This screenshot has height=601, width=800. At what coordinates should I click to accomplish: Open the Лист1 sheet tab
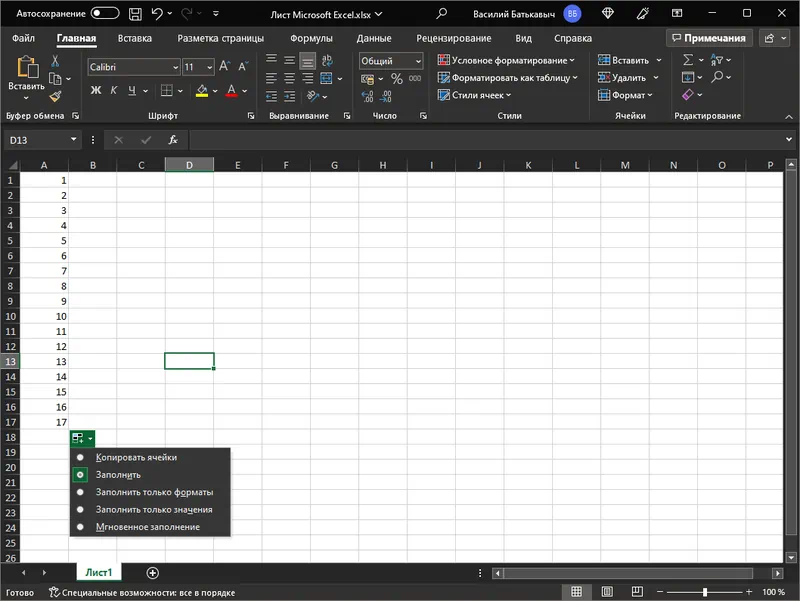pyautogui.click(x=98, y=572)
